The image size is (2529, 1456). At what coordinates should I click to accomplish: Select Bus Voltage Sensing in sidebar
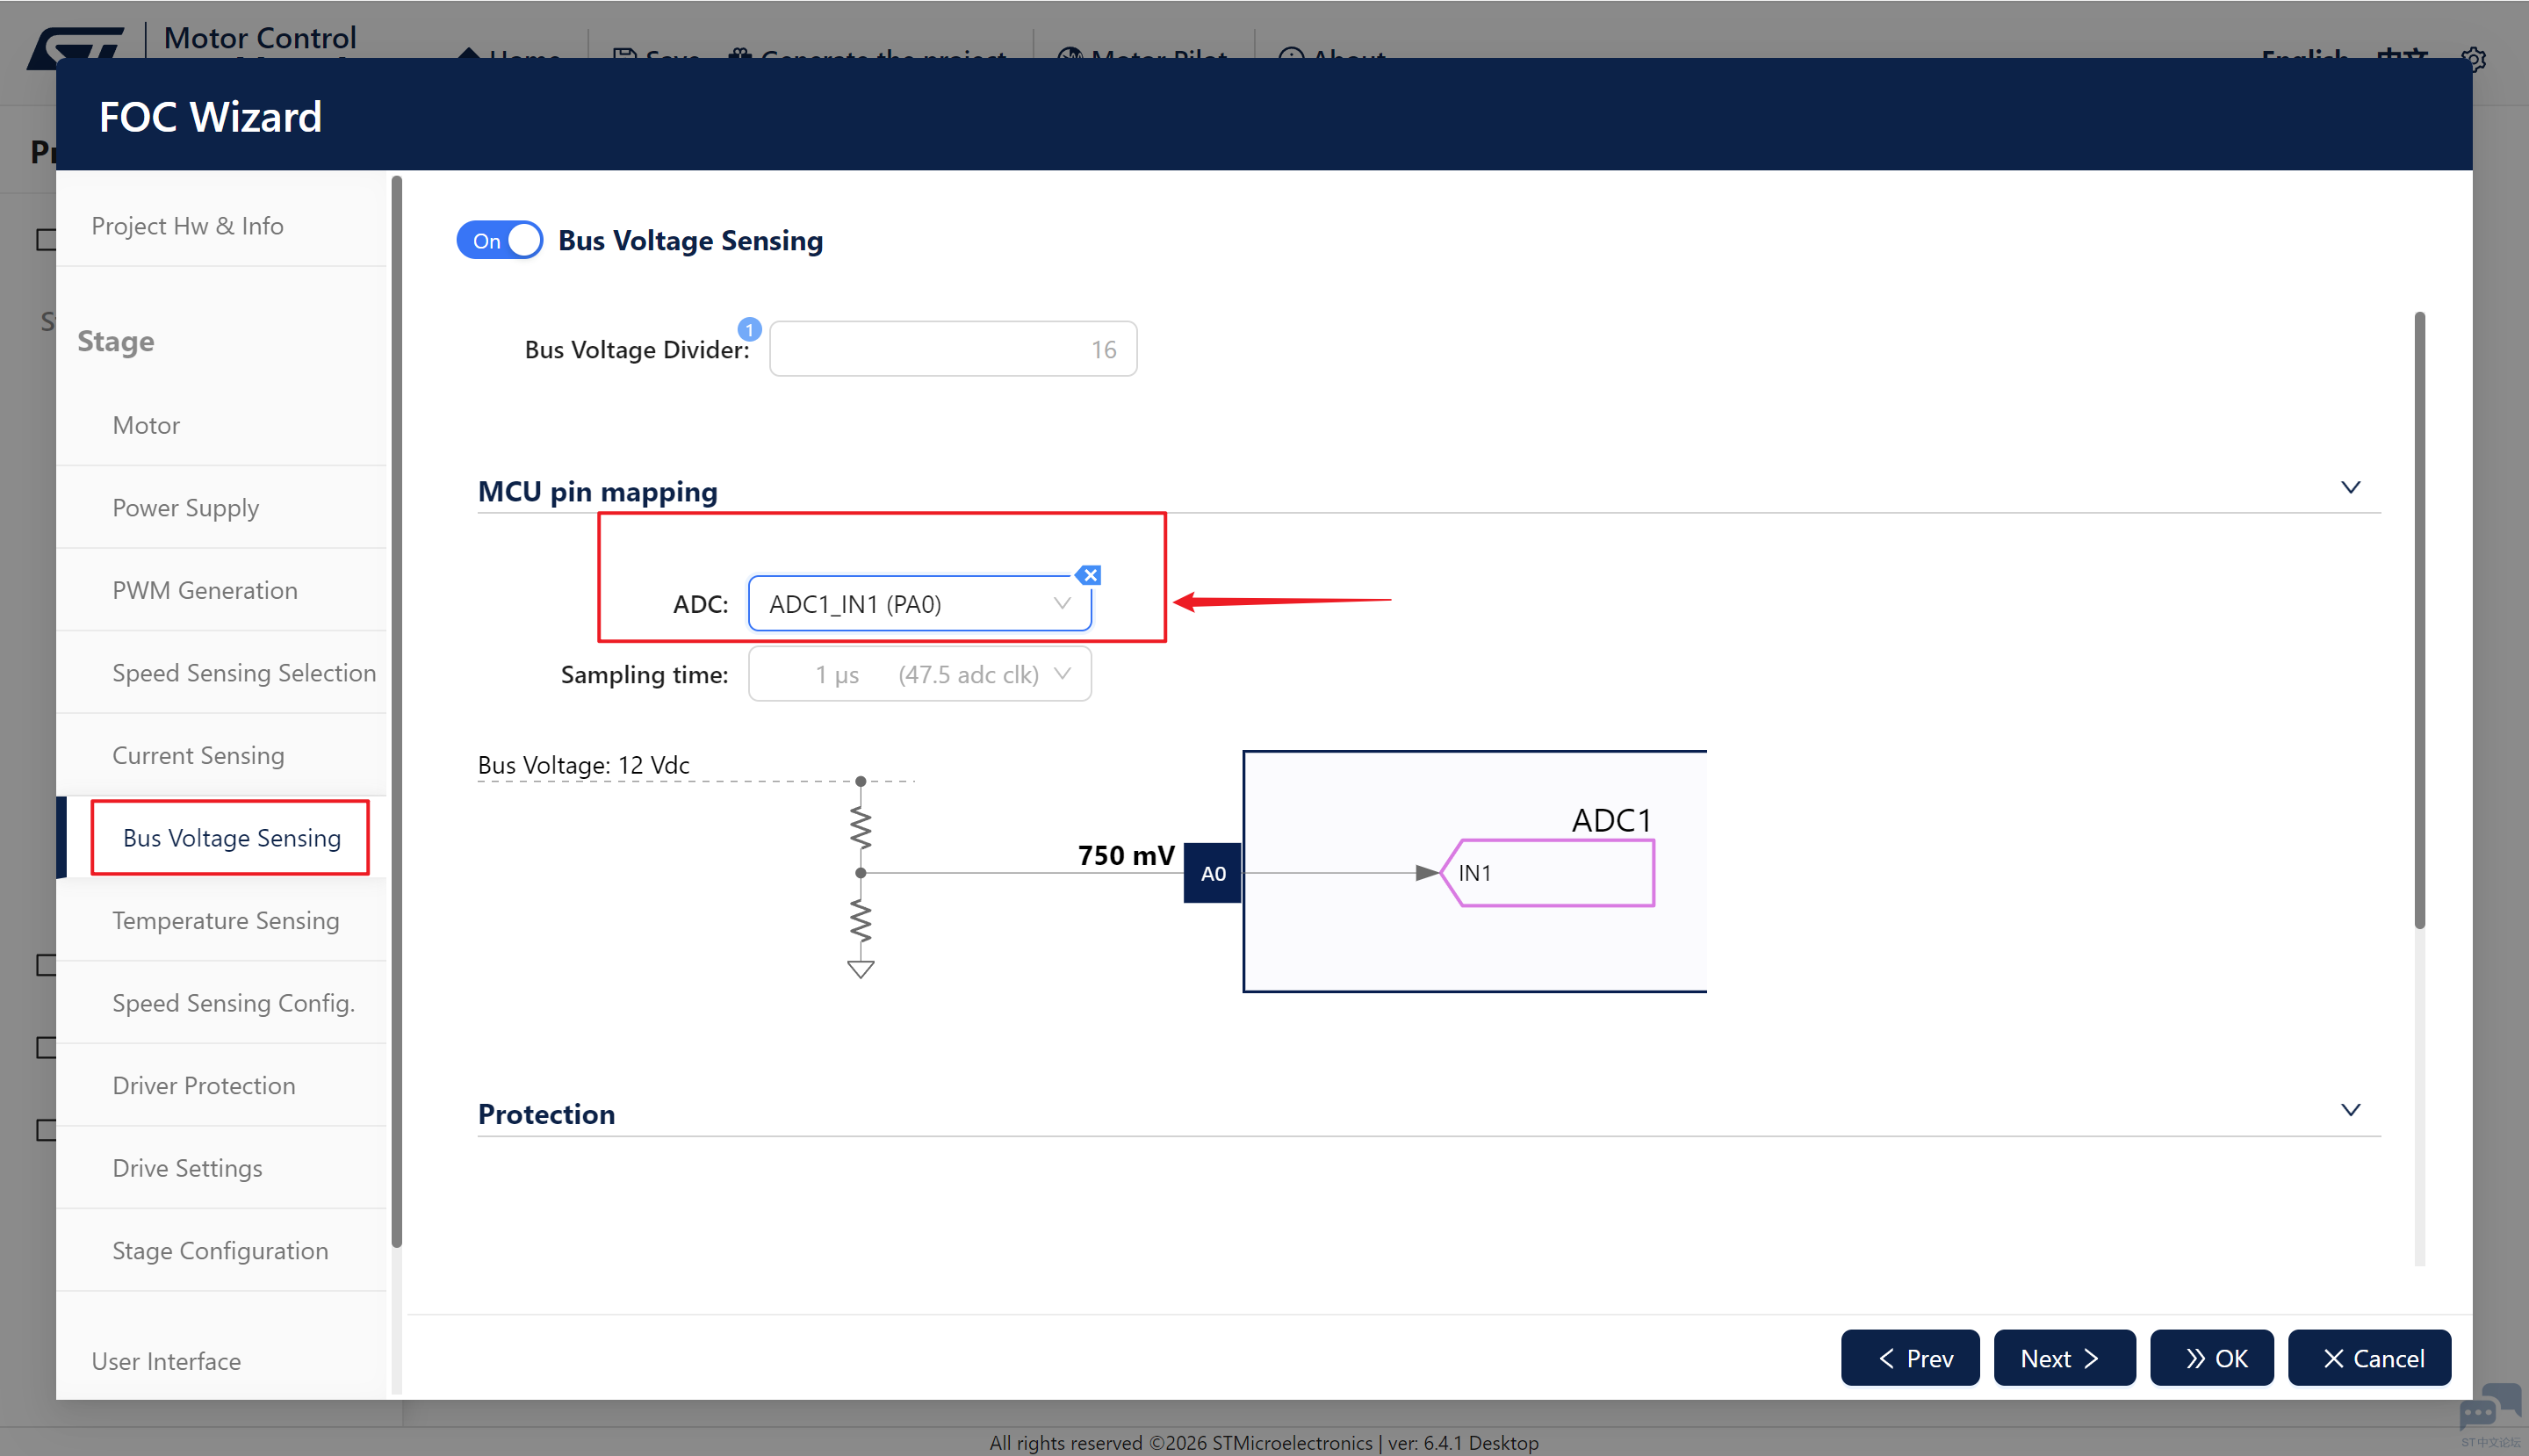click(x=231, y=838)
